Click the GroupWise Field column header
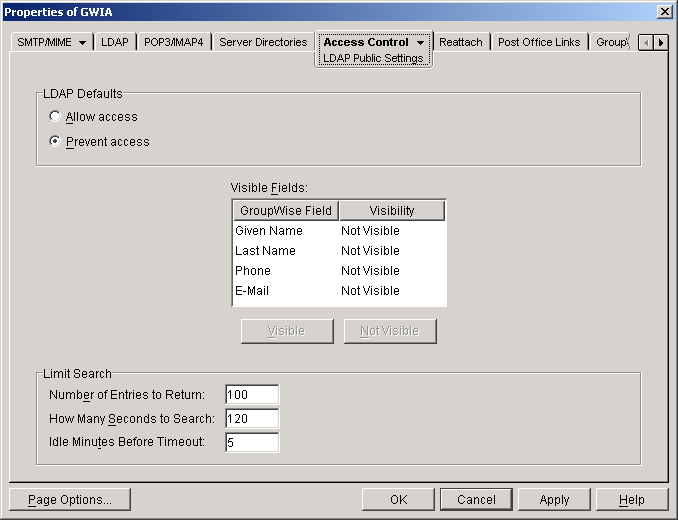678x520 pixels. 286,211
